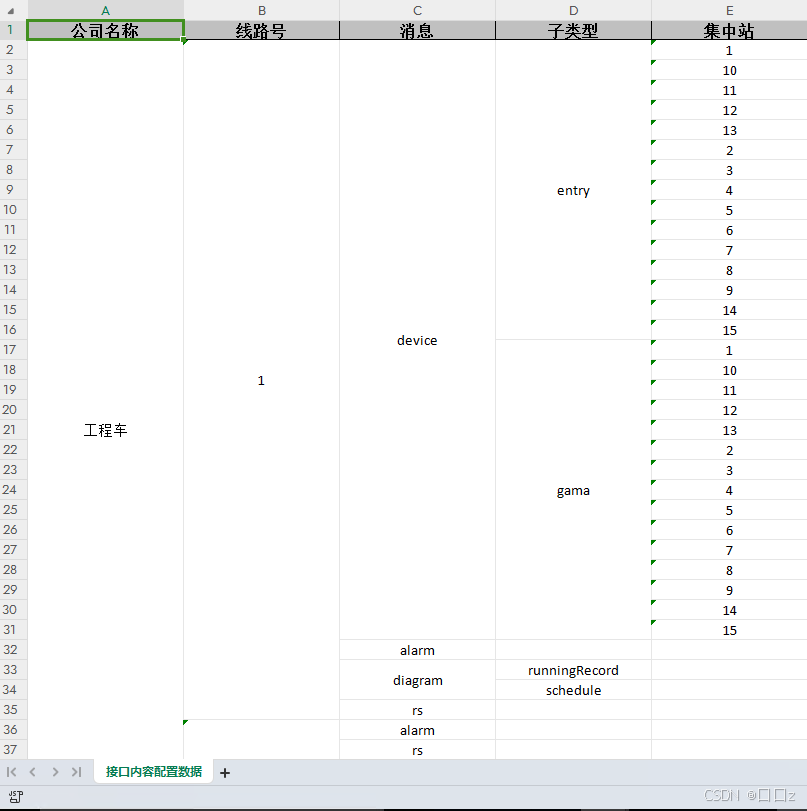Click cell E9 containing 4
The image size is (807, 811).
[x=729, y=190]
